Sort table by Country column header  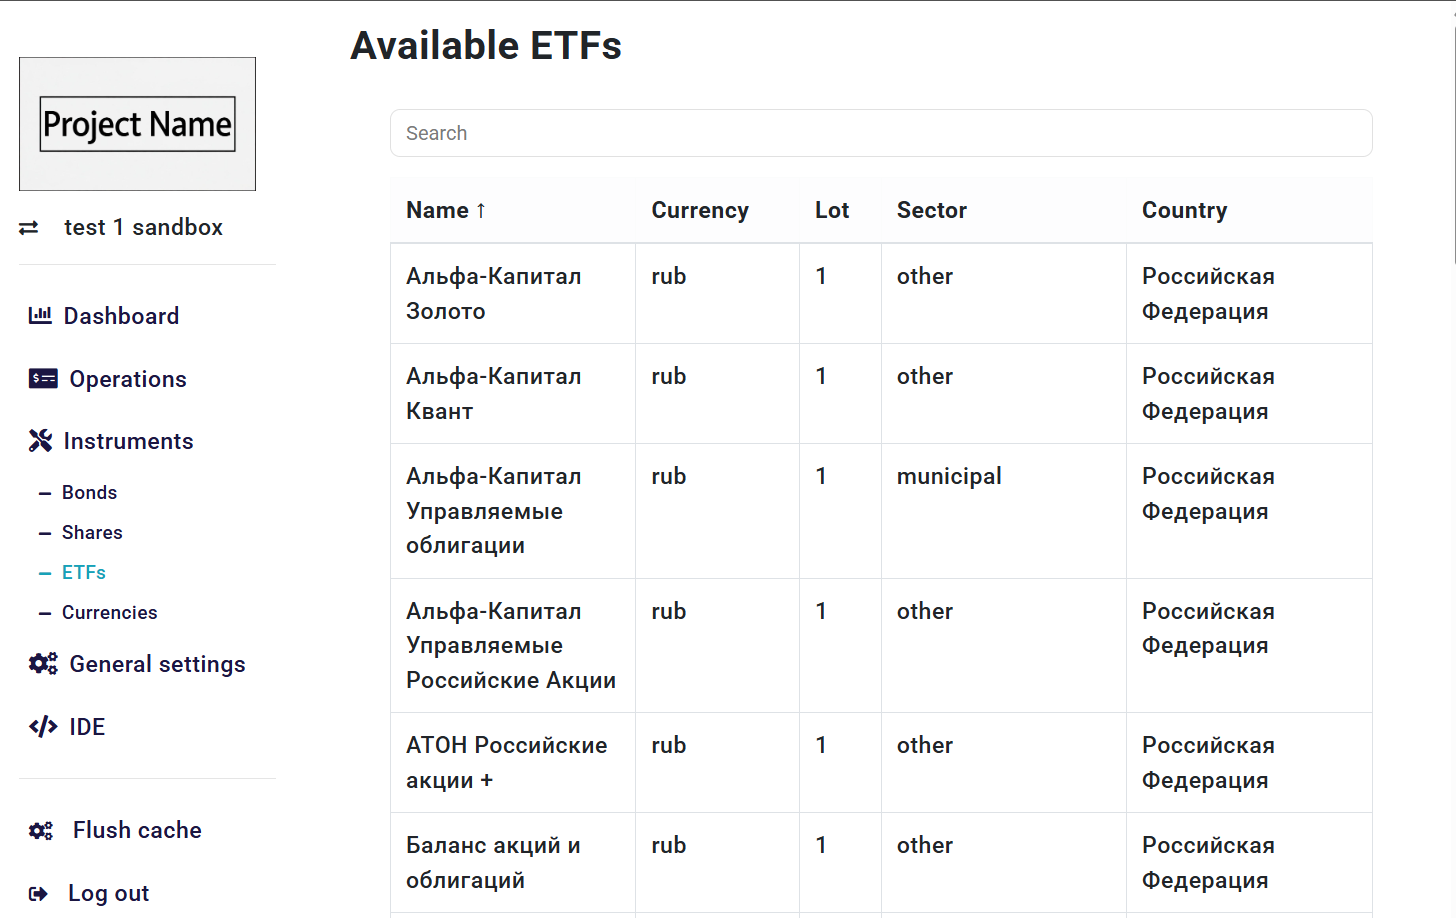[x=1184, y=211]
